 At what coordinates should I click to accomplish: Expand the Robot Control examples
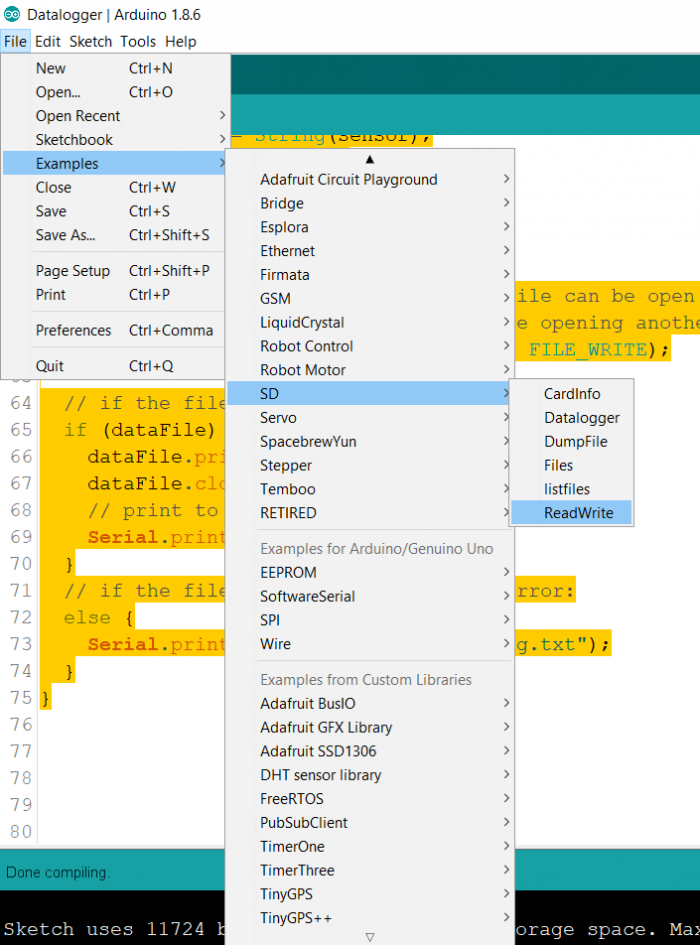point(370,346)
